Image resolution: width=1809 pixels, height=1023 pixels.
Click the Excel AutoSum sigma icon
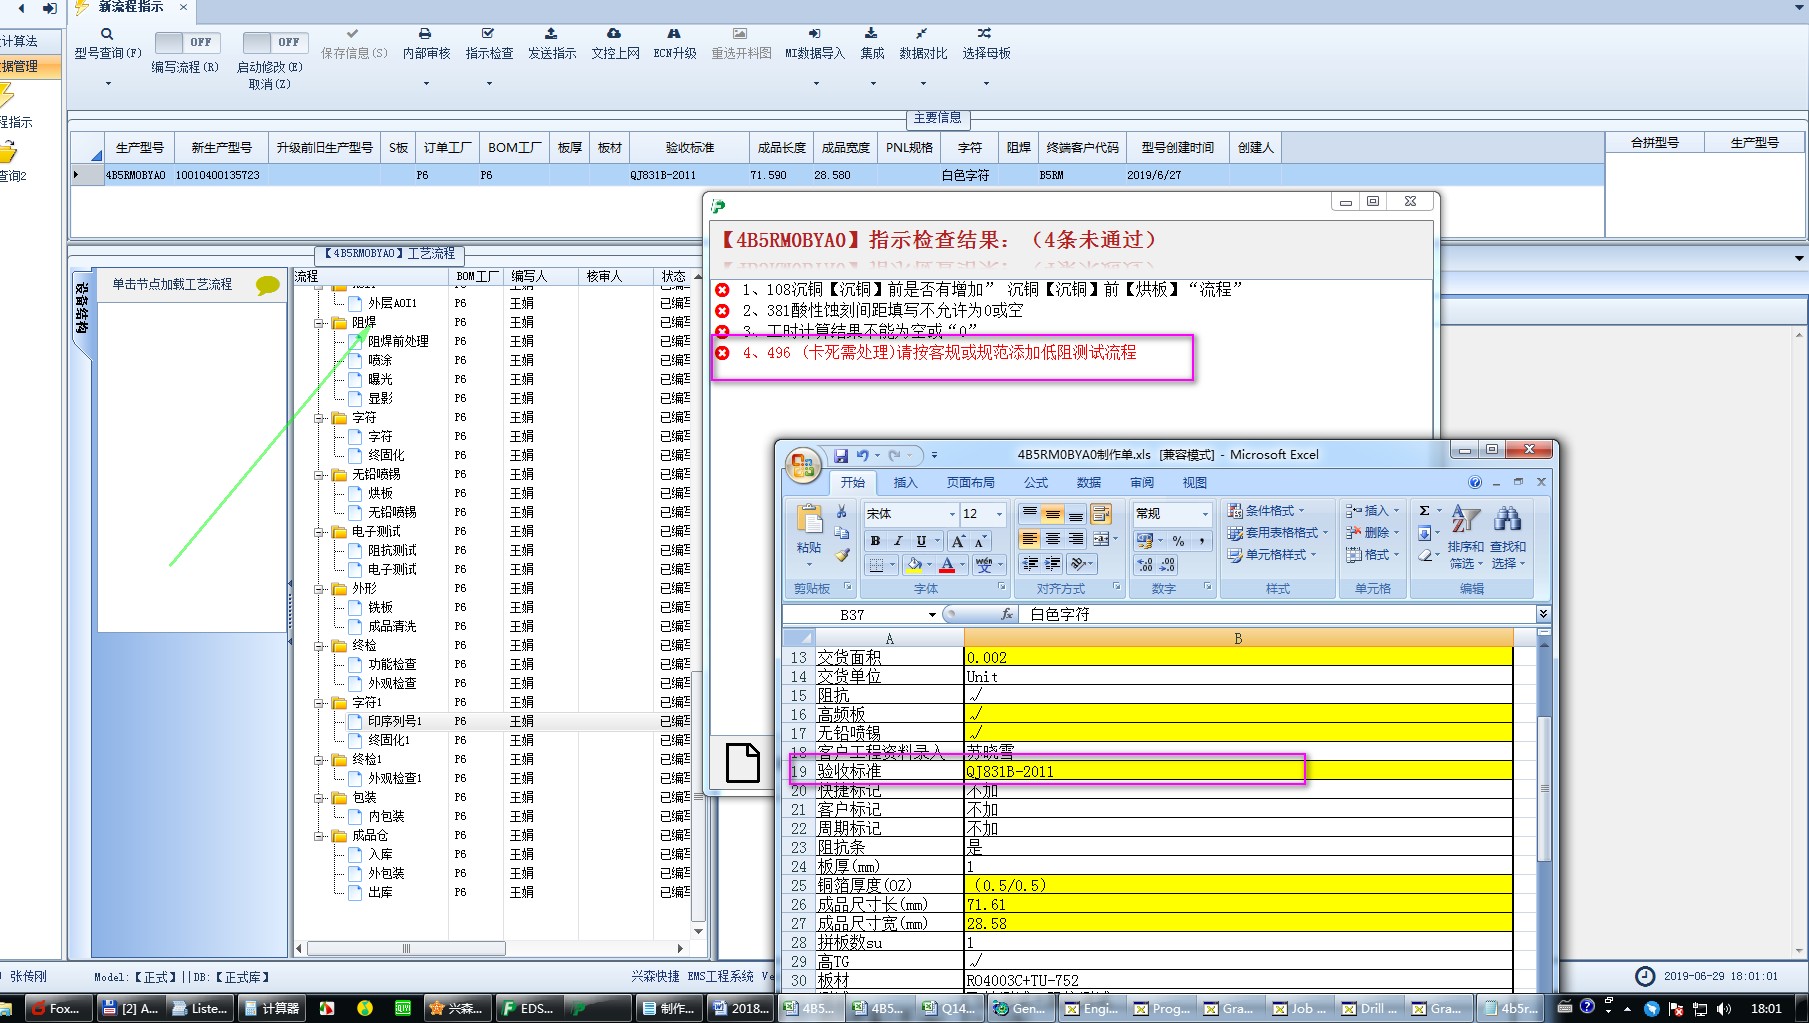(x=1425, y=511)
